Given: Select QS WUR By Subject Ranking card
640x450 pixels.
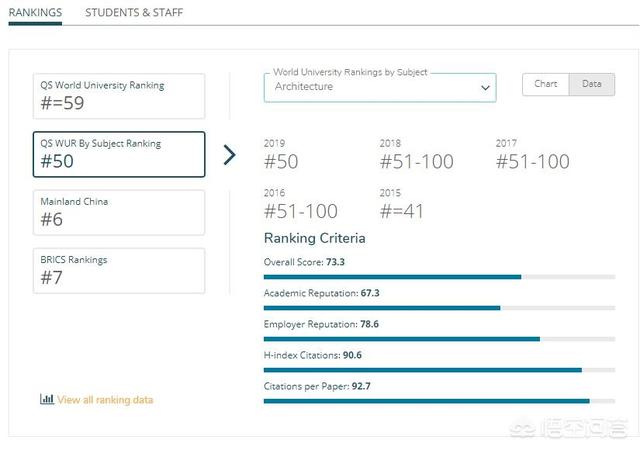Looking at the screenshot, I should [x=119, y=154].
